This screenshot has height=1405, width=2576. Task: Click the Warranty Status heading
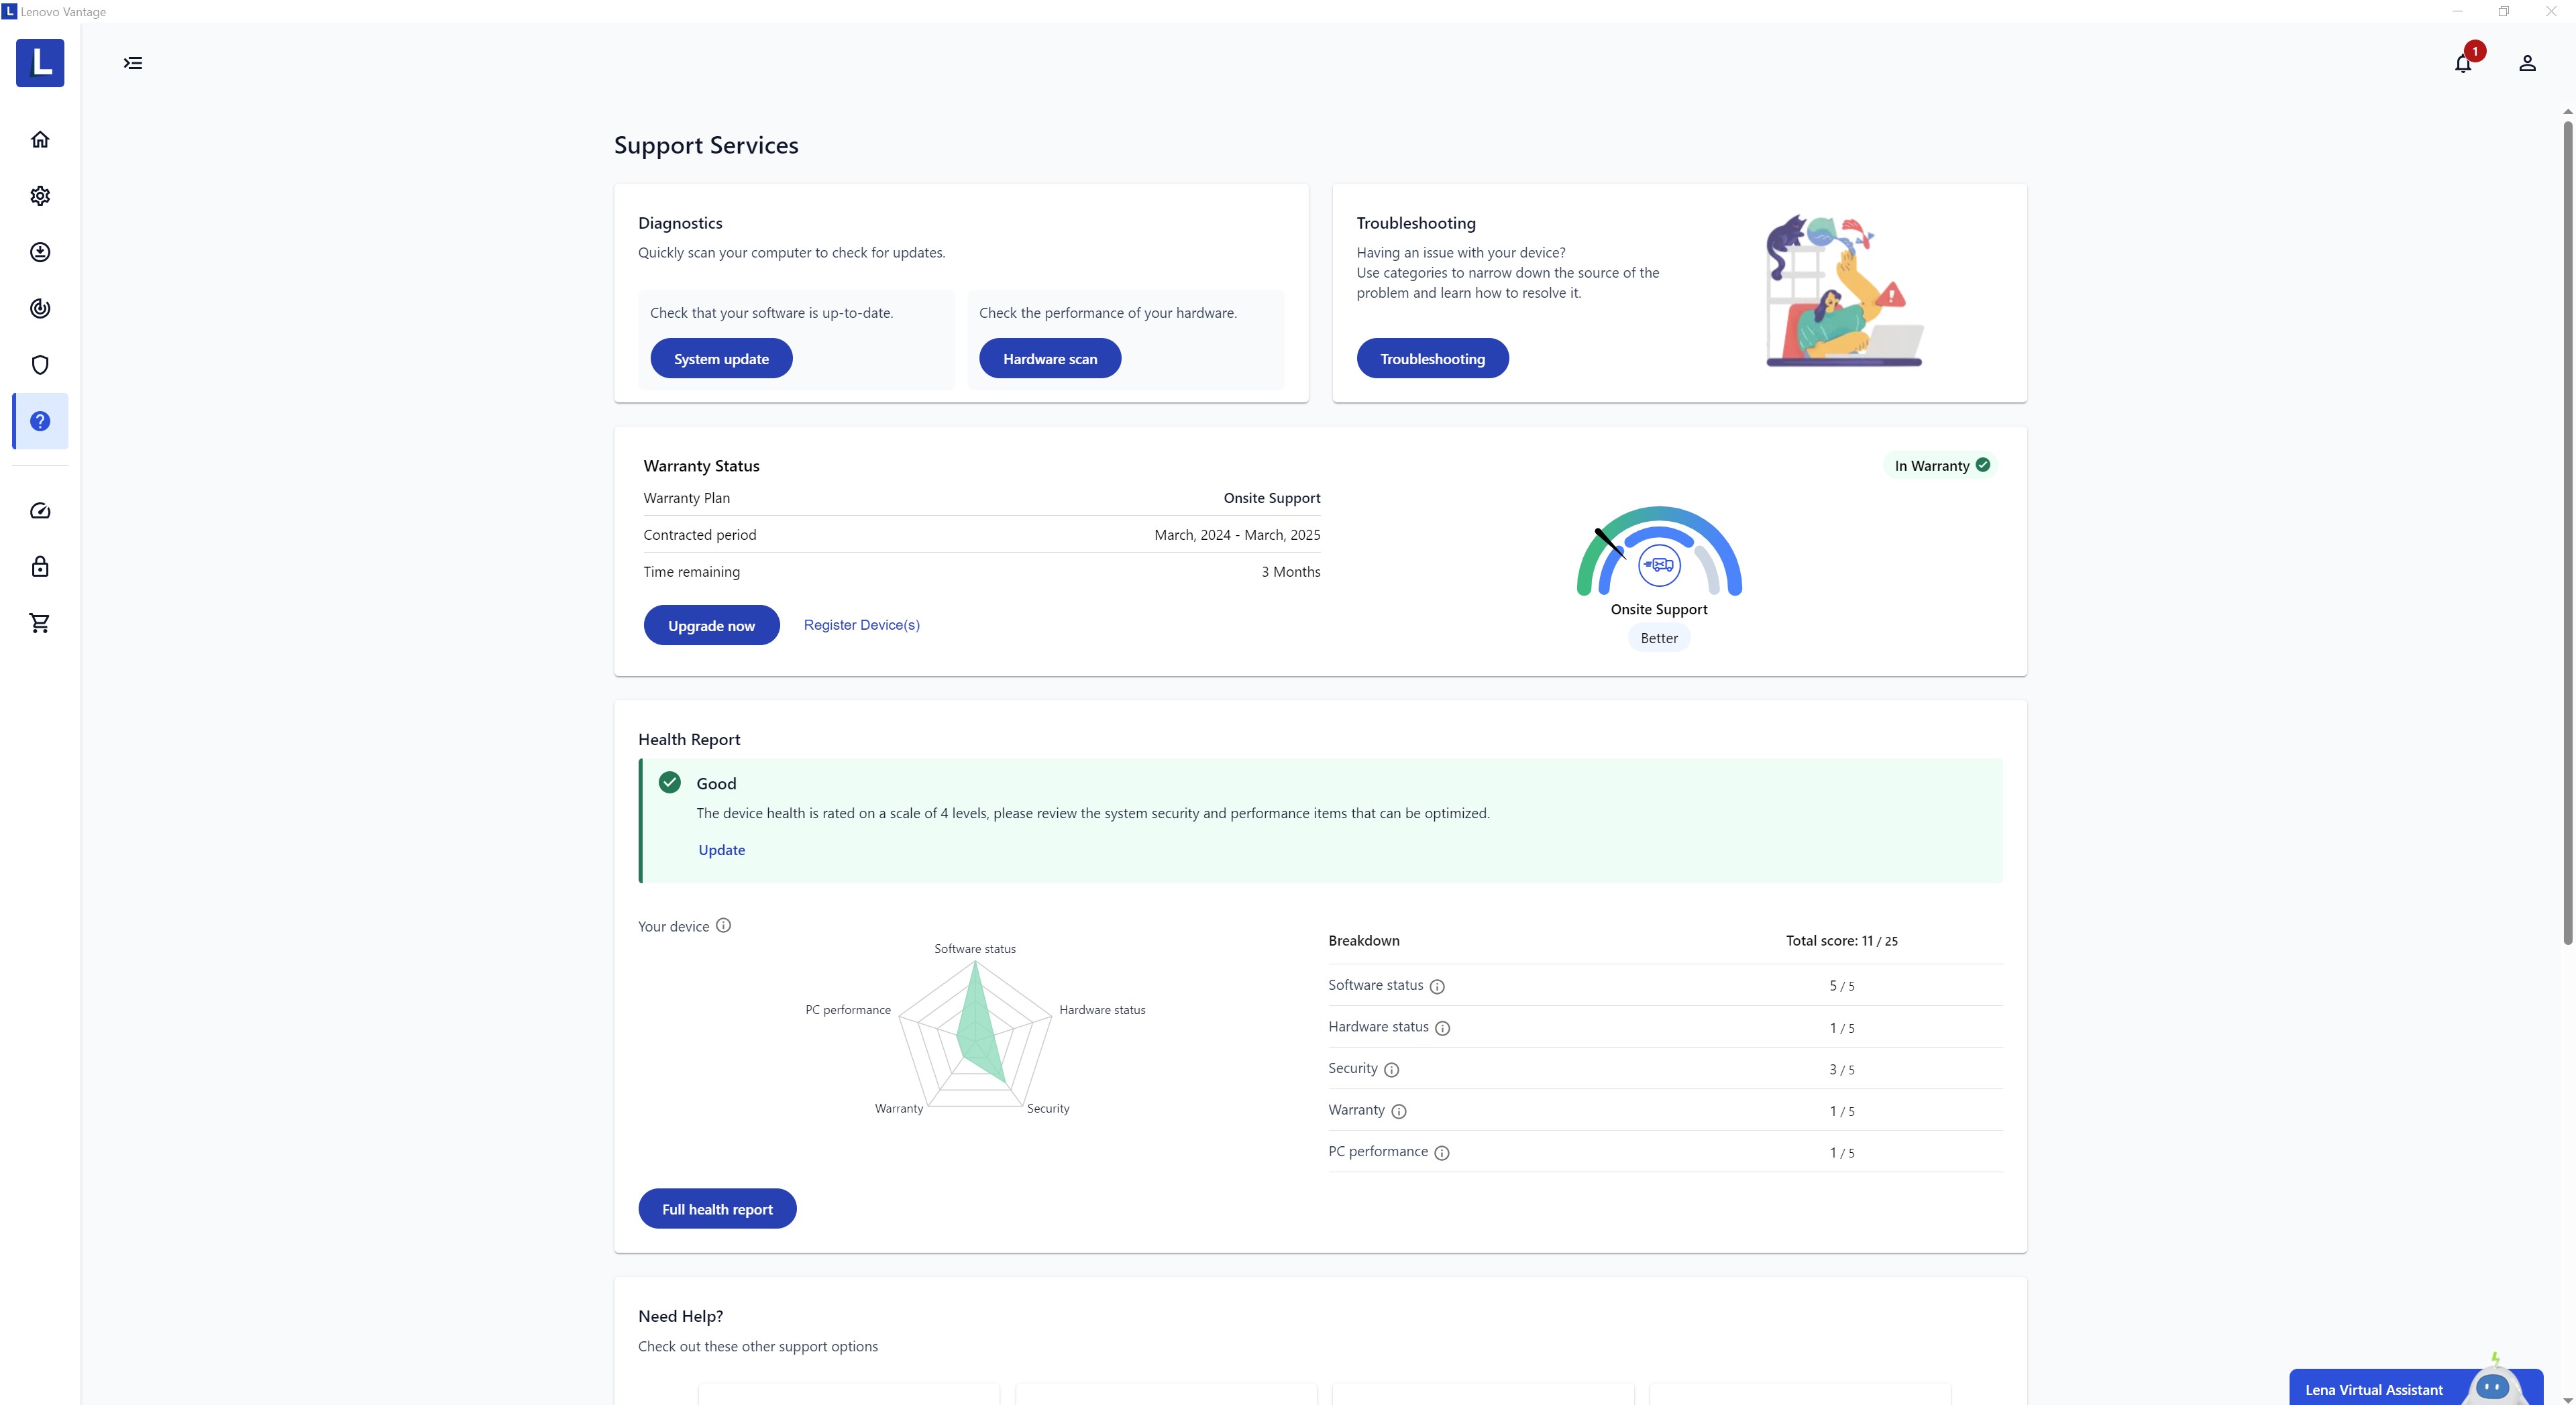(x=701, y=466)
